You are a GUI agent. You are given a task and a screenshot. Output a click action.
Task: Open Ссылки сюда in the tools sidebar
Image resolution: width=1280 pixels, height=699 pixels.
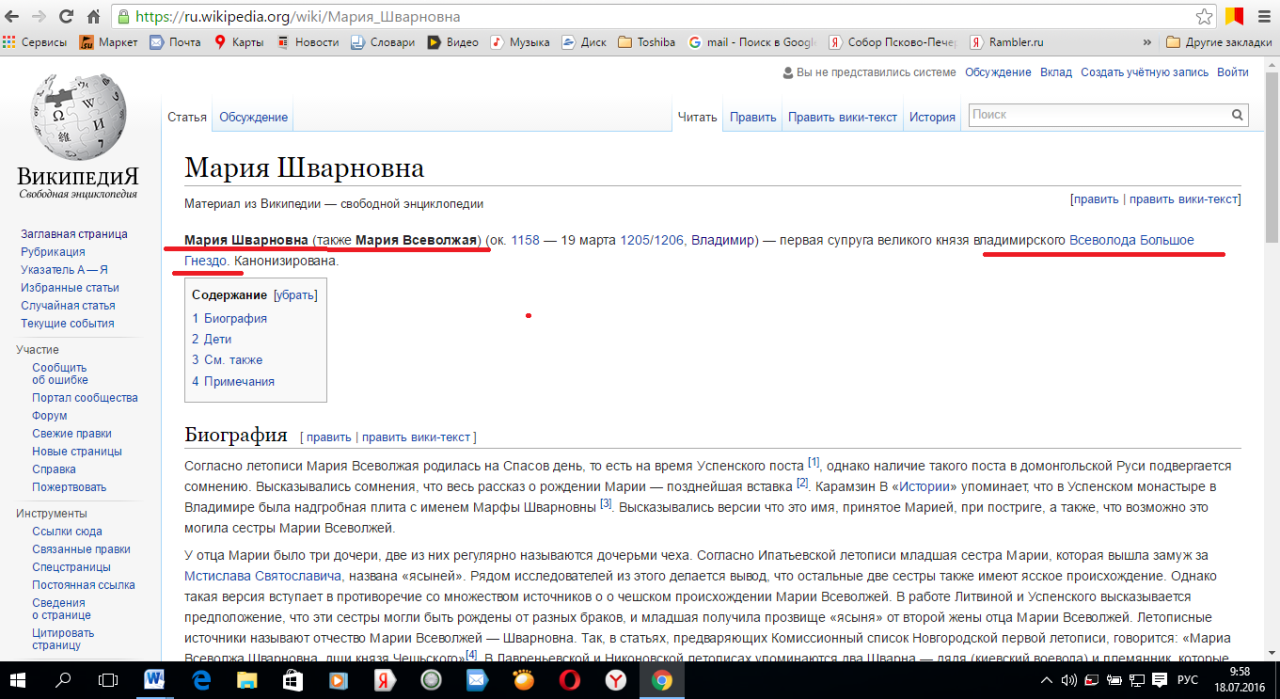click(67, 532)
